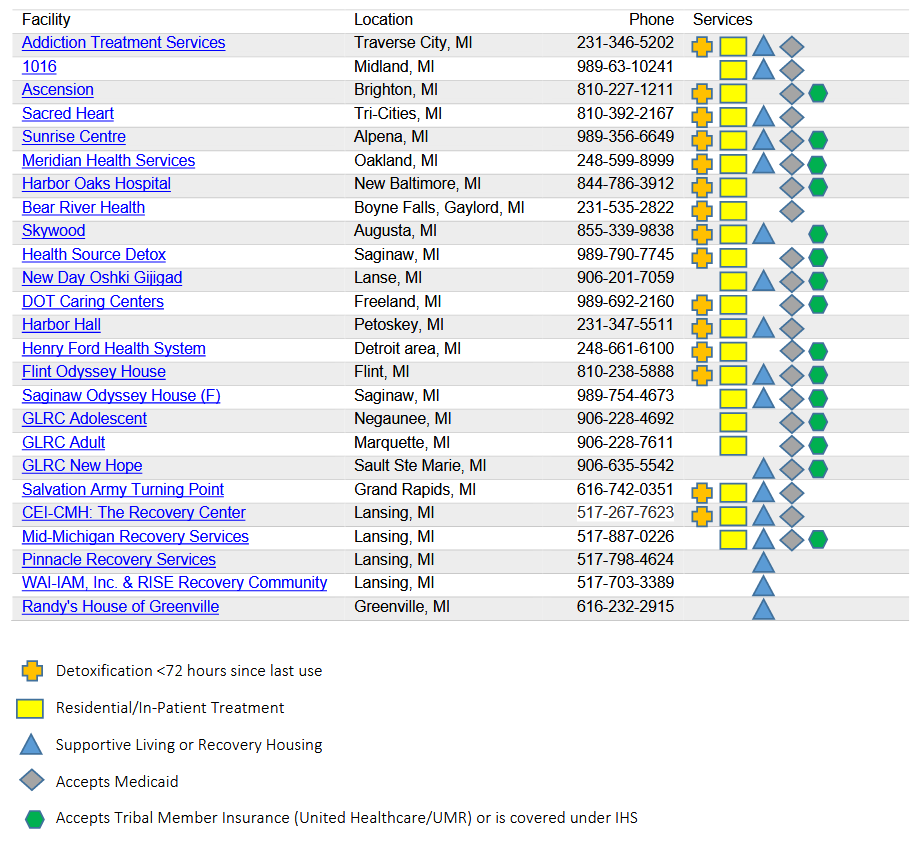Click the green hexagon for Mid-Michigan Recovery Services

click(818, 540)
